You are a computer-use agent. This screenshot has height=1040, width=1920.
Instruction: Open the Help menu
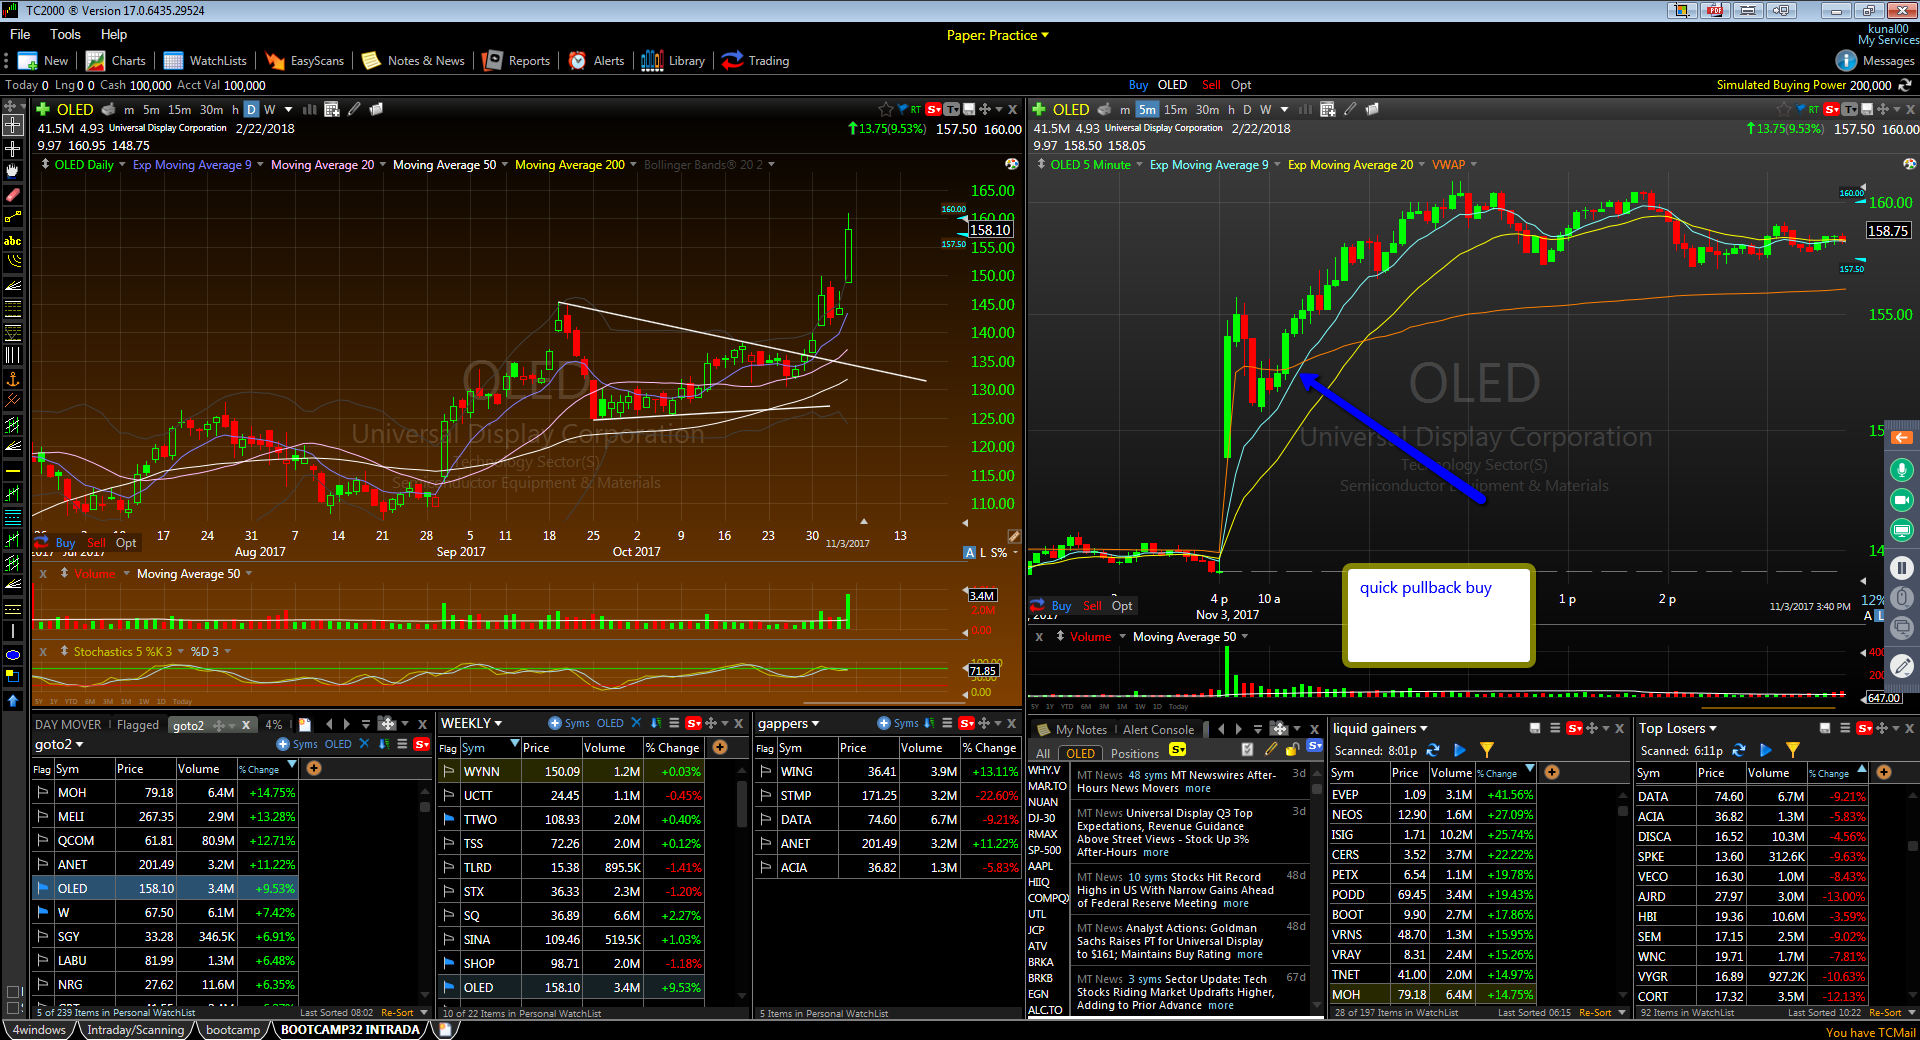[x=114, y=34]
